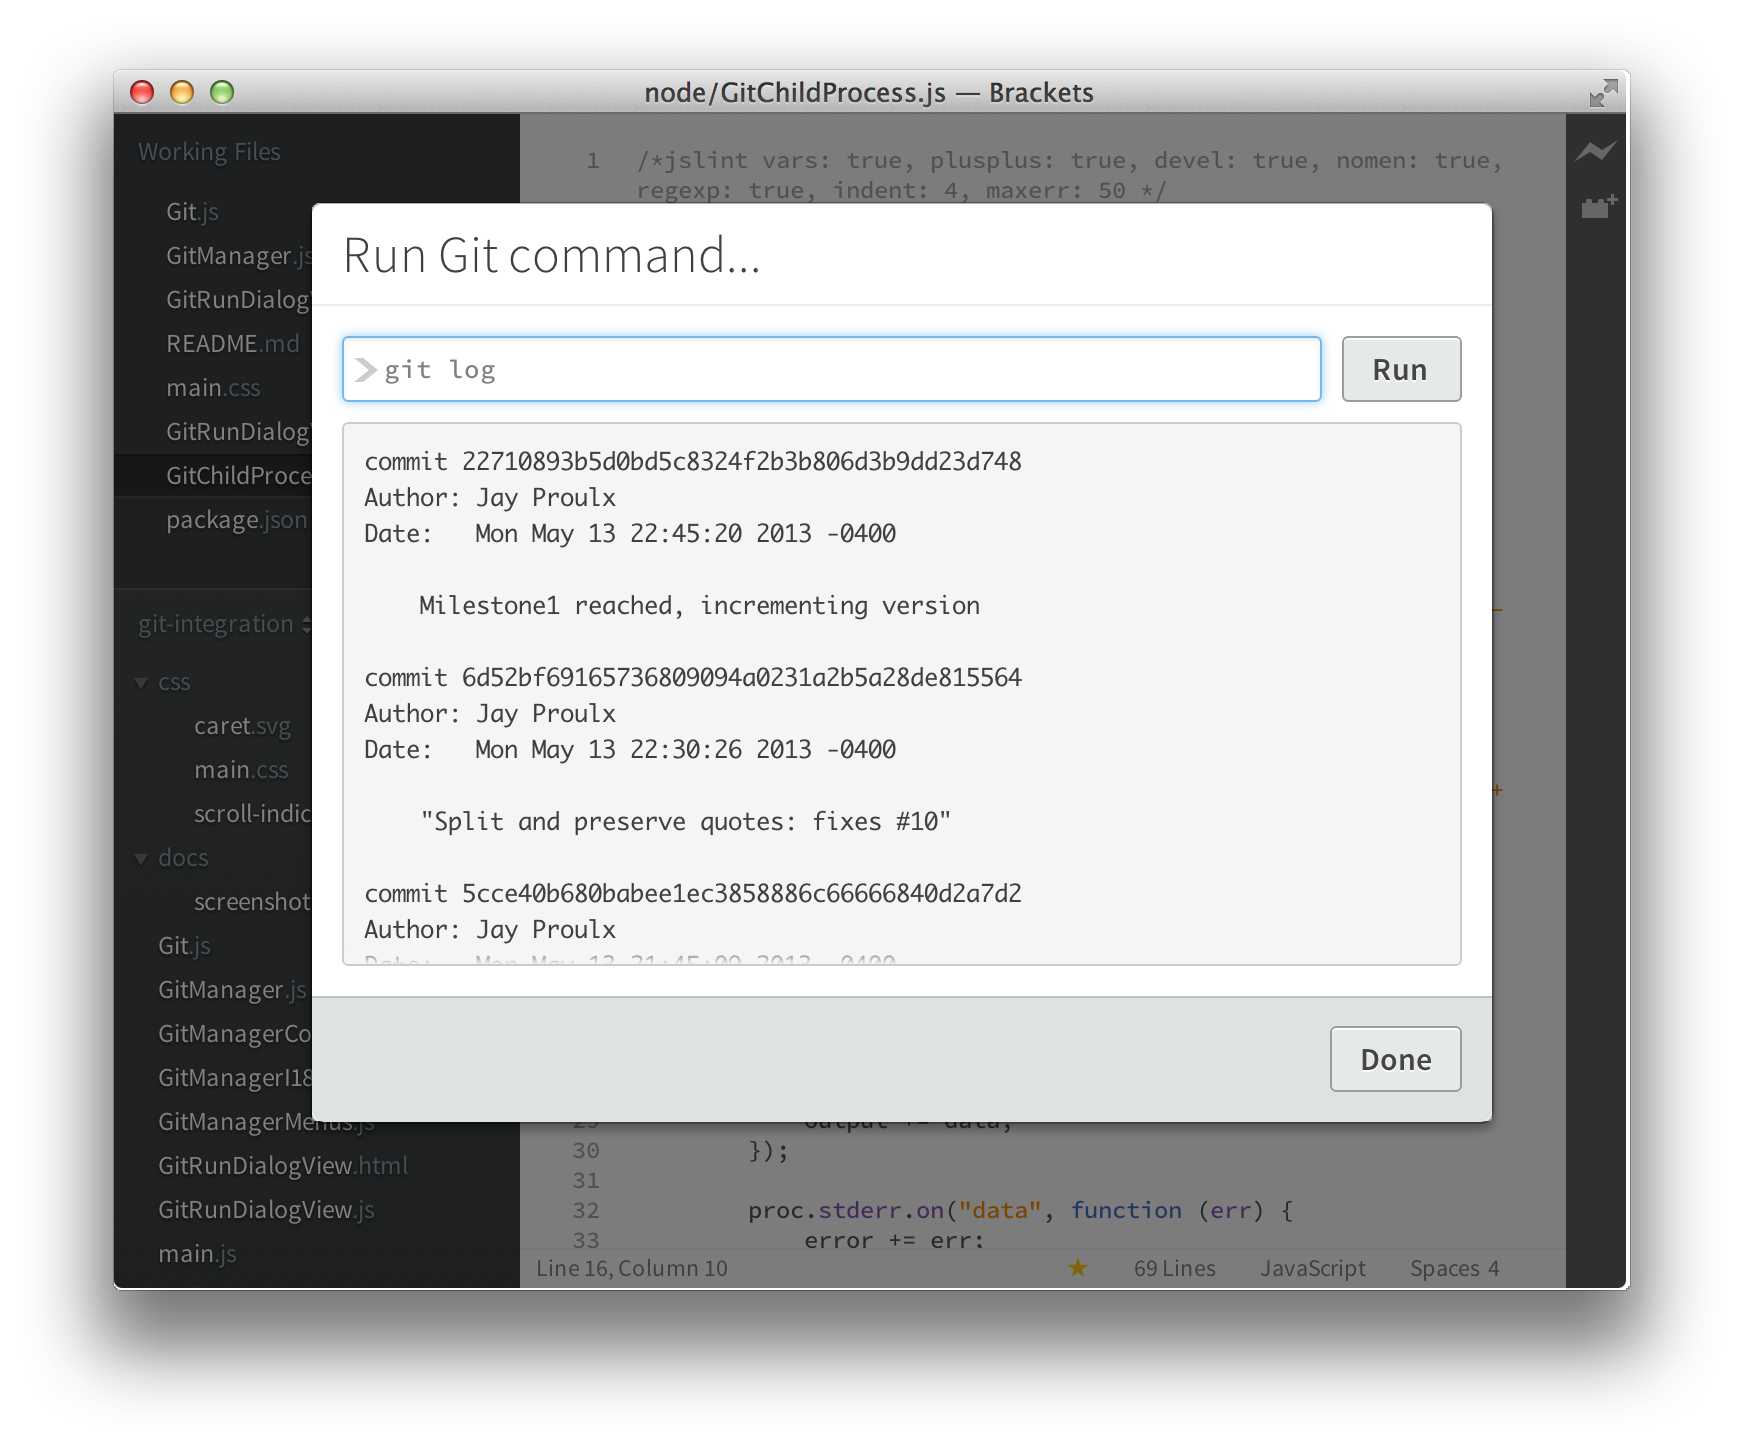Click line number 30 in the gutter
This screenshot has height=1446, width=1740.
tap(586, 1151)
